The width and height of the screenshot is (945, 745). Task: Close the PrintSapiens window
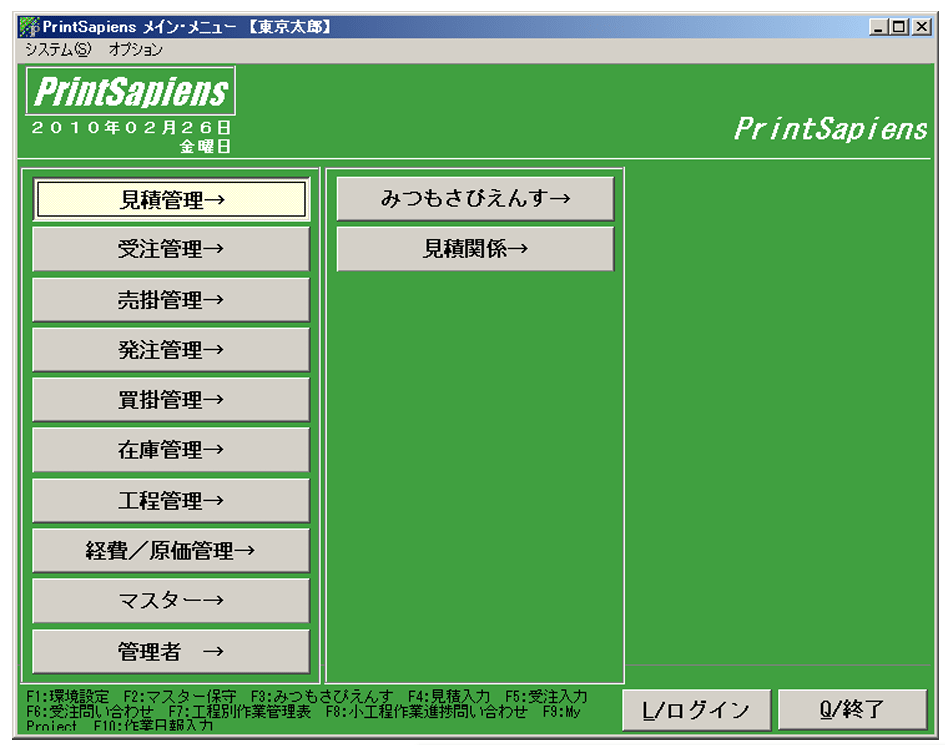(921, 27)
